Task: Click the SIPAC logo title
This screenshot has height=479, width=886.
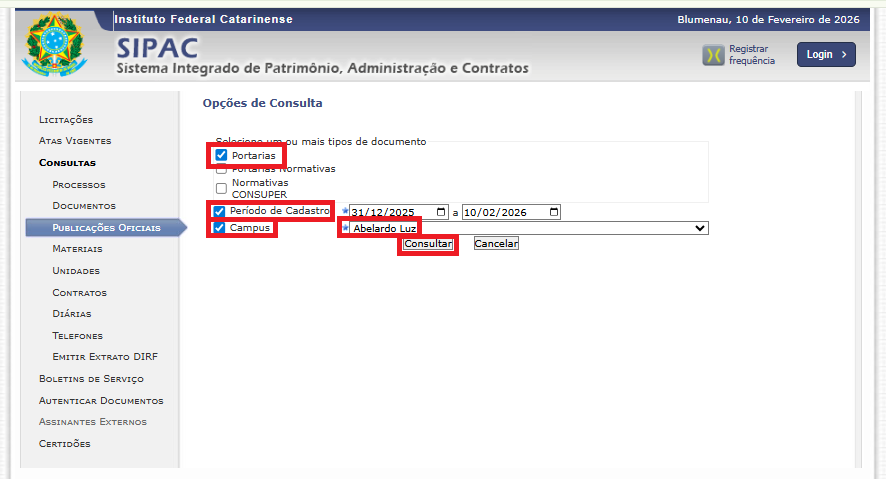Action: [157, 47]
